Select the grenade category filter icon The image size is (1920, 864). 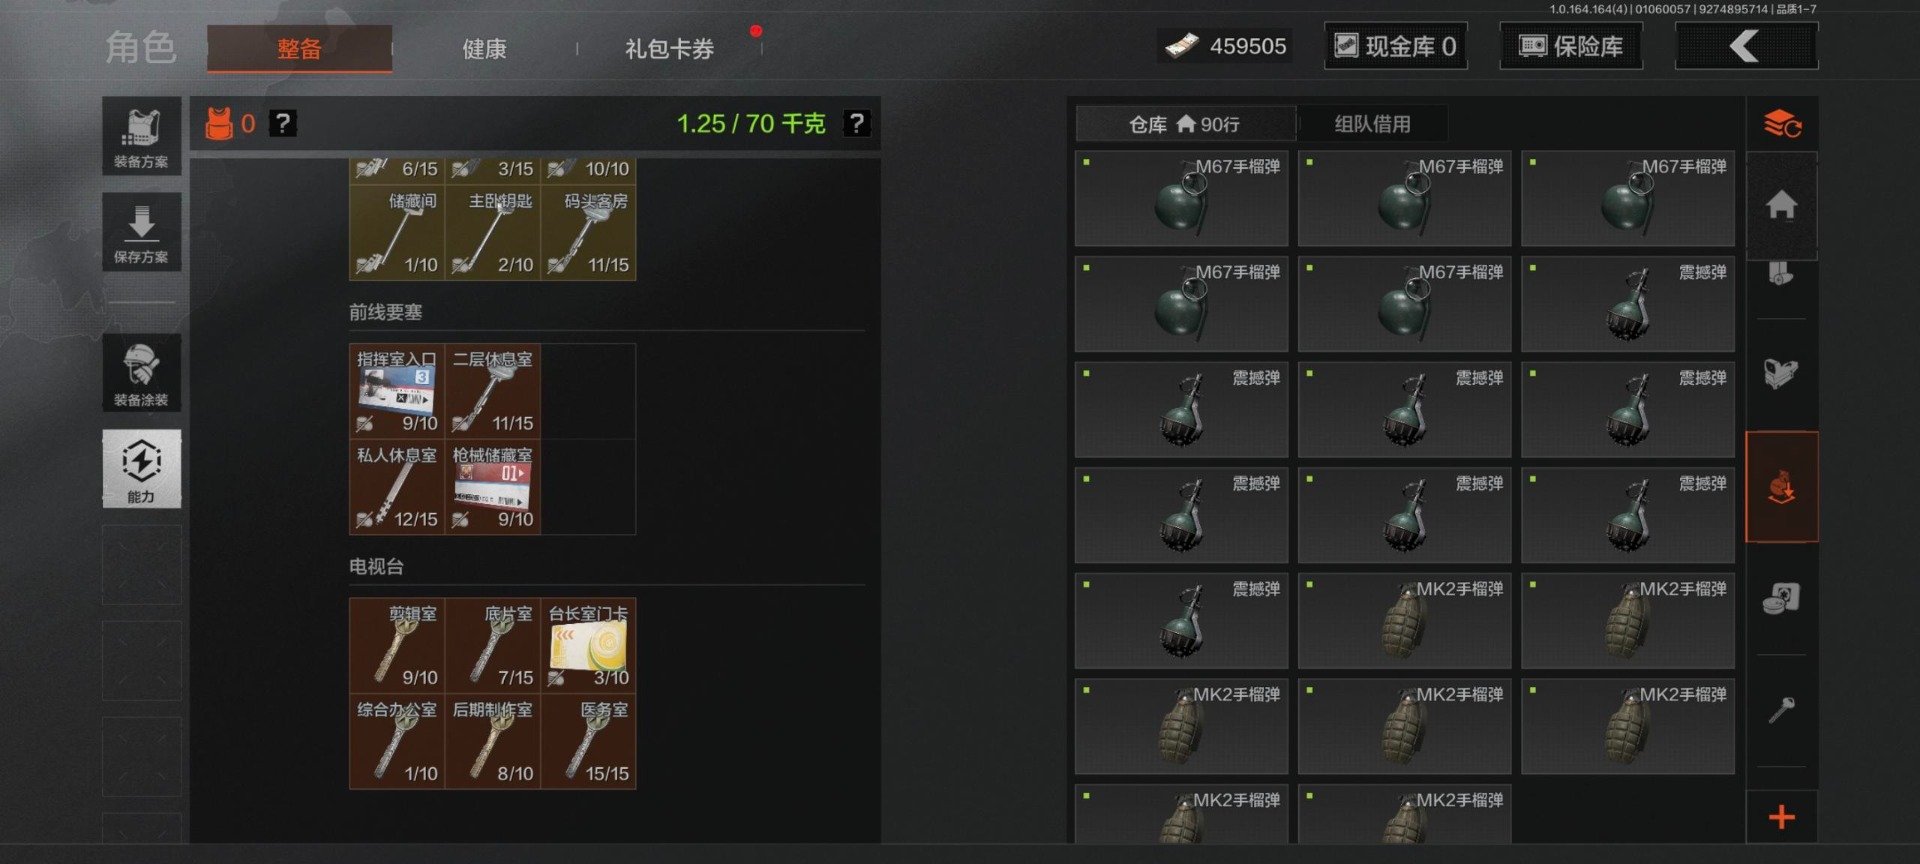[x=1781, y=487]
